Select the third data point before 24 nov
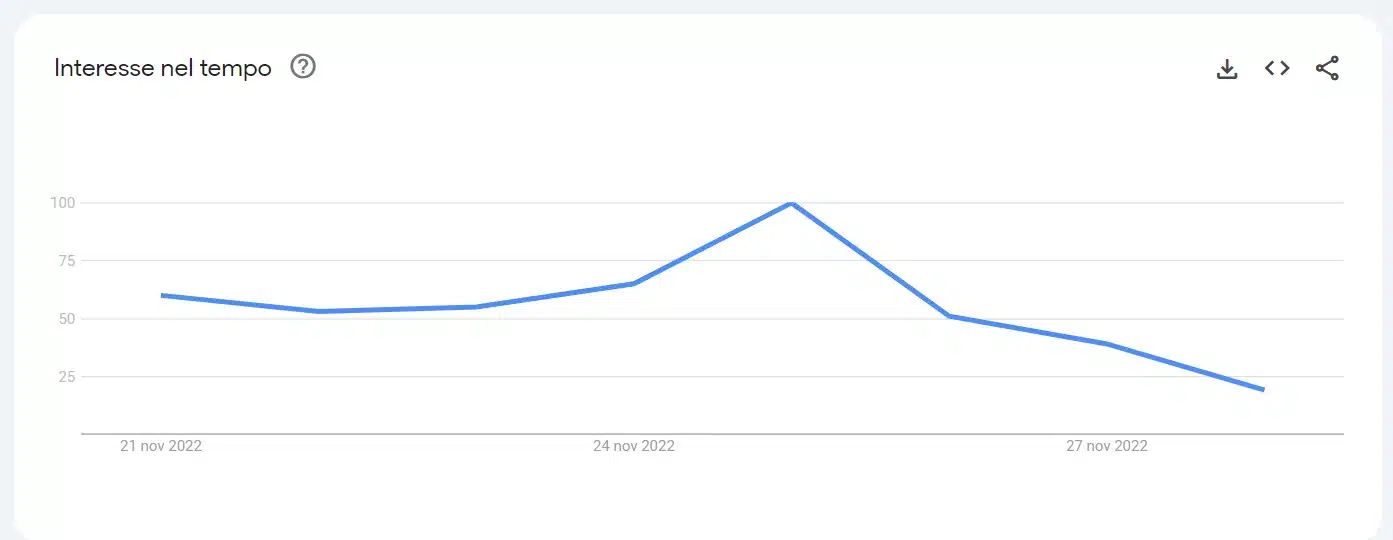Viewport: 1393px width, 540px height. coord(476,307)
